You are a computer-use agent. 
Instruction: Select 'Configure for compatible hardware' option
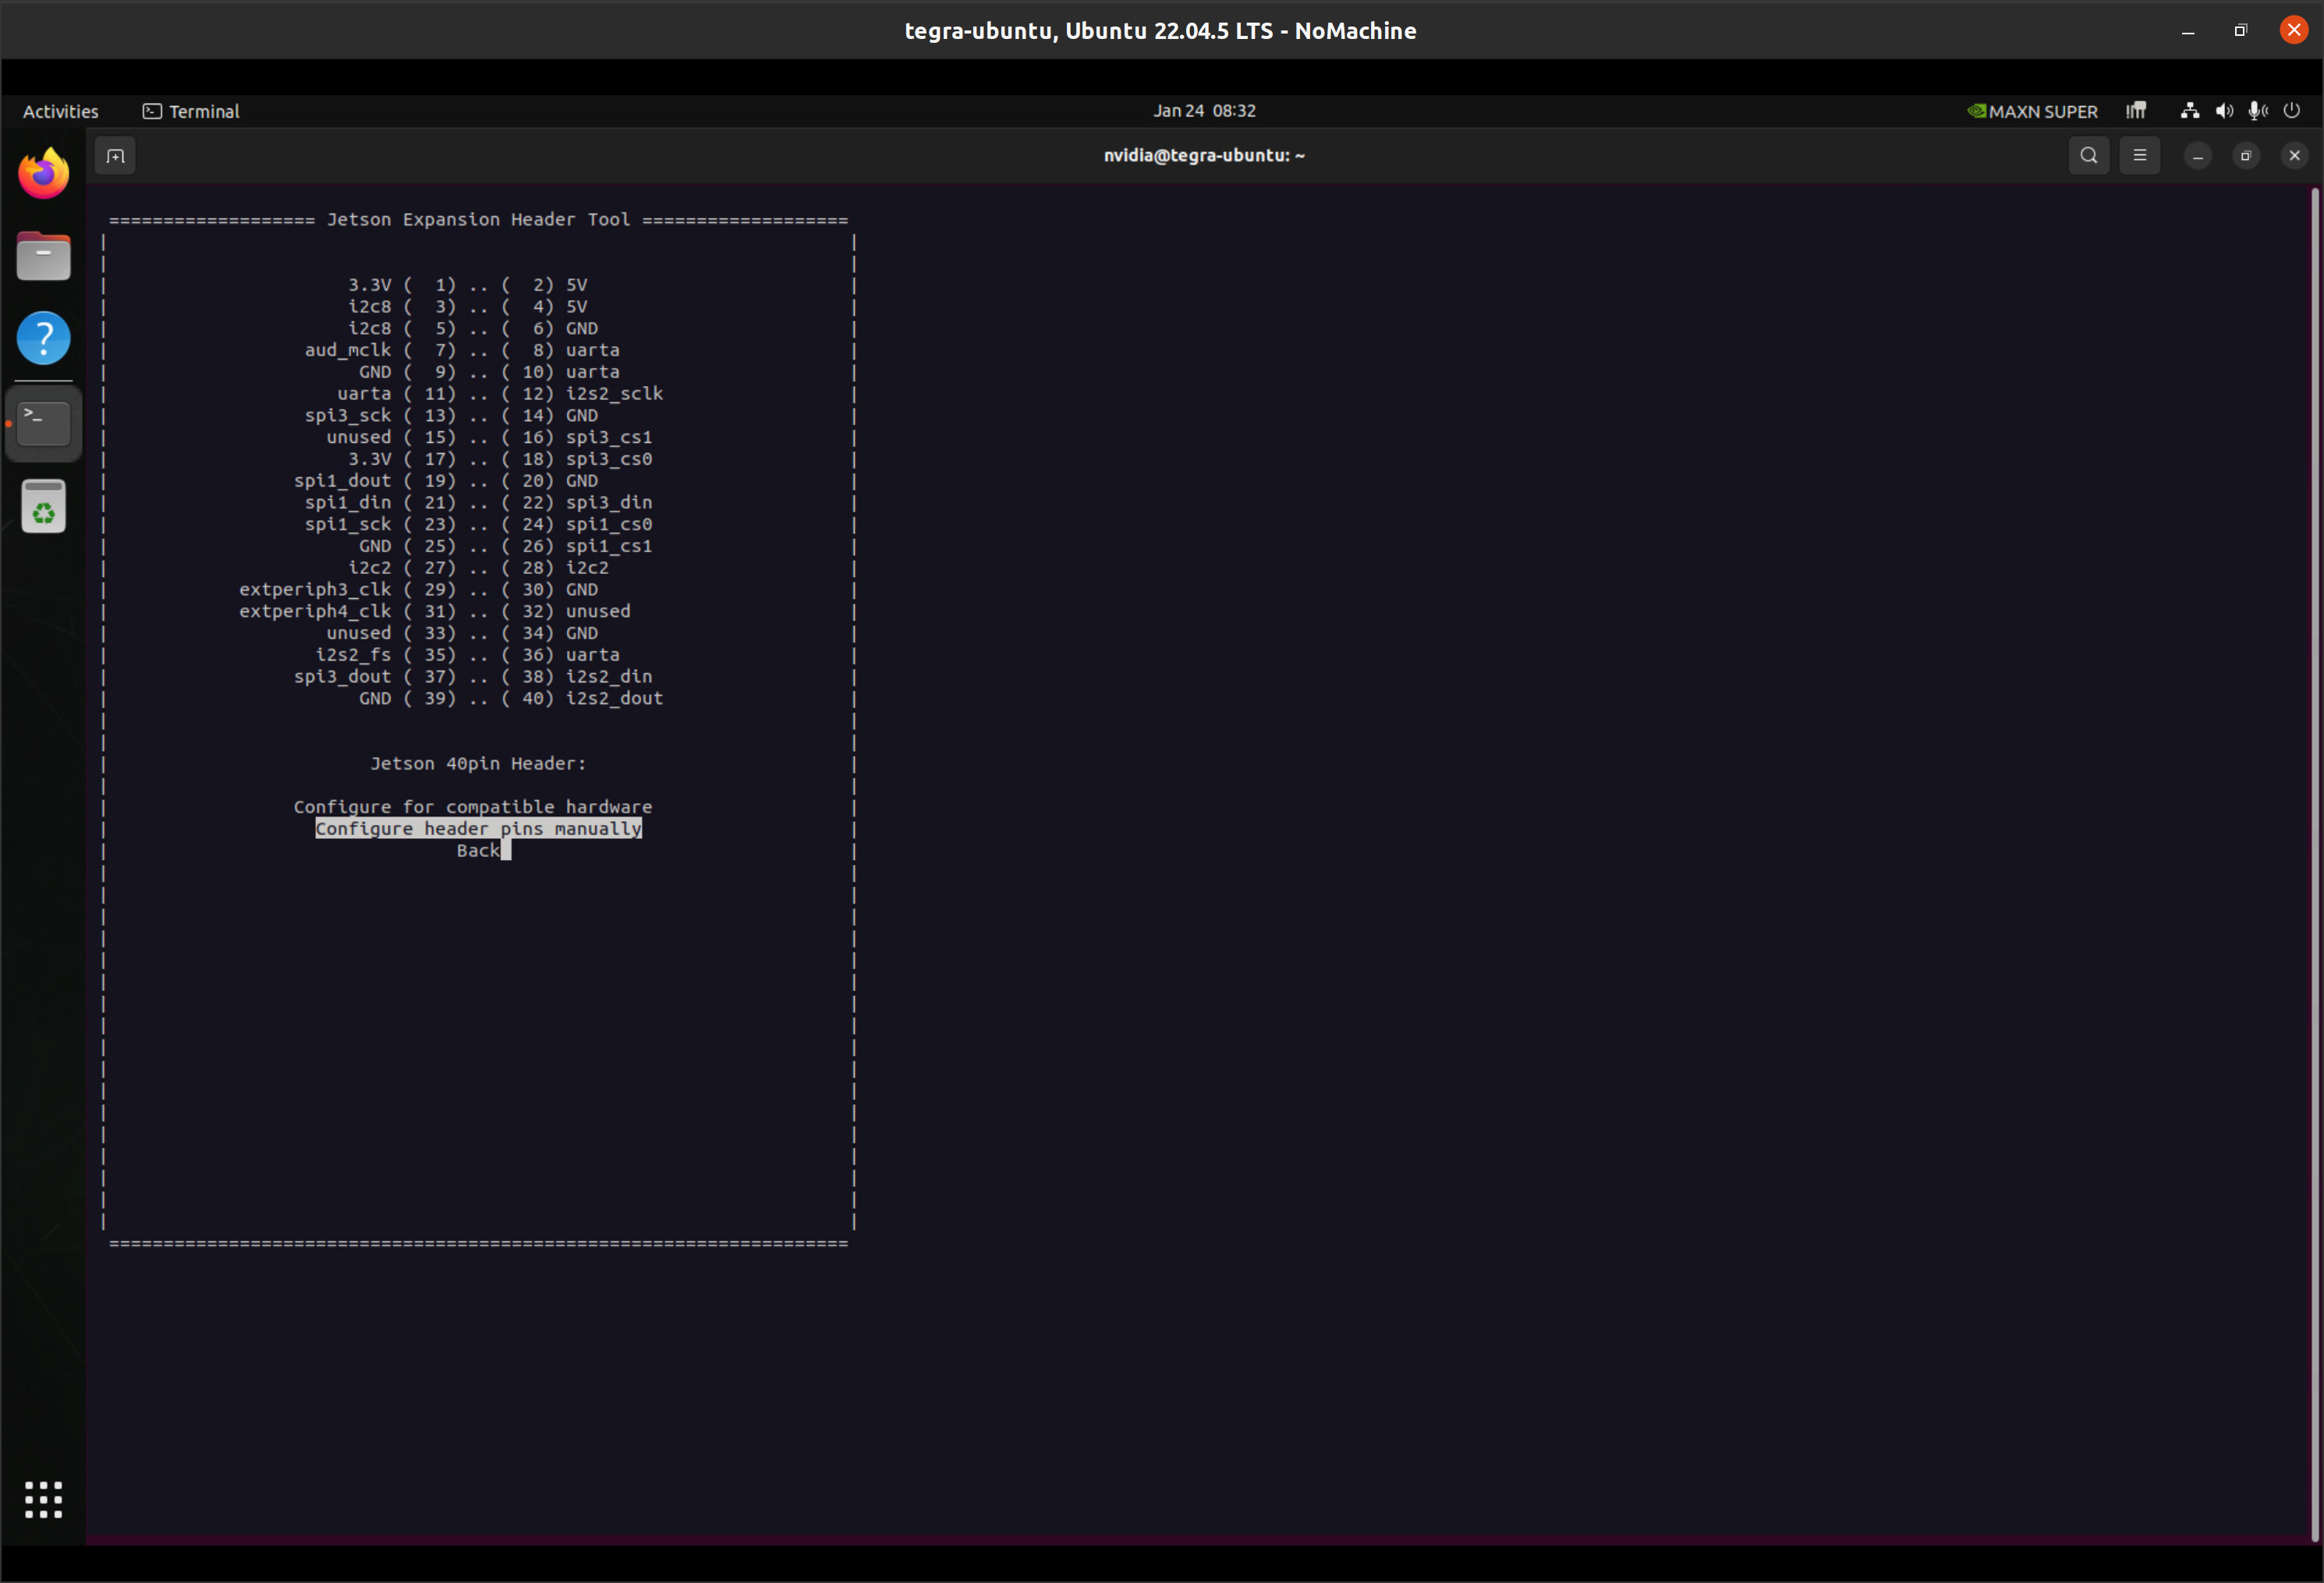472,807
